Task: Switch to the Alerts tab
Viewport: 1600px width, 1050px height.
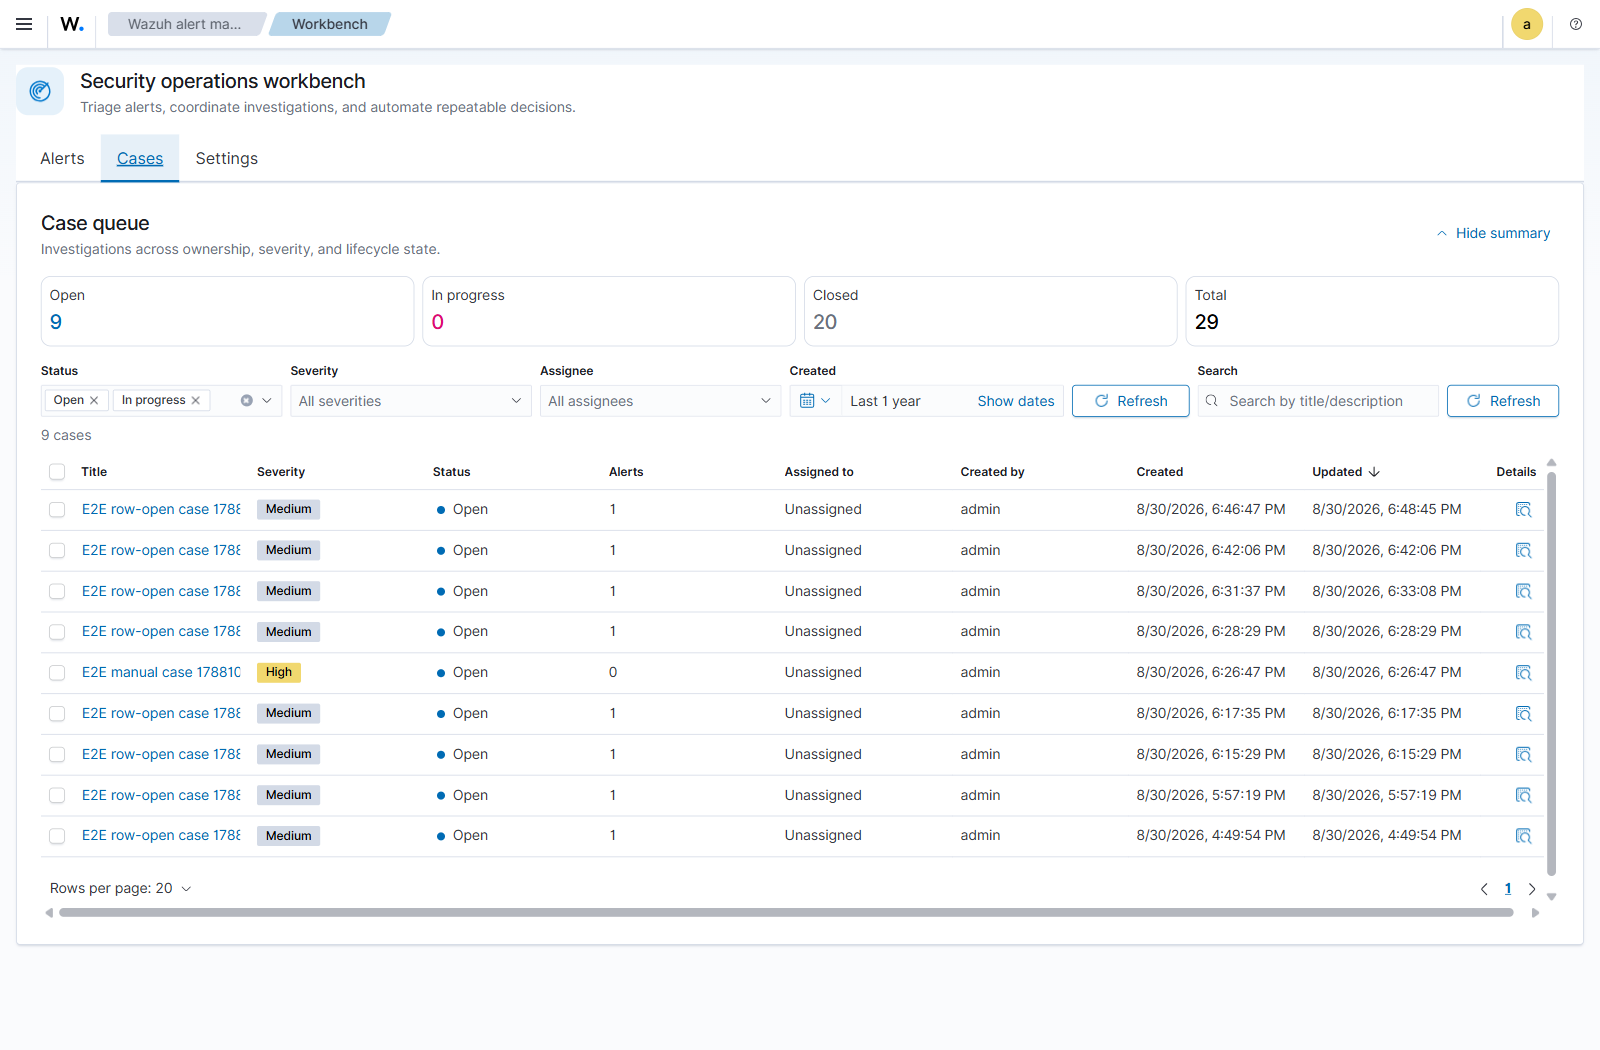Action: pos(62,158)
